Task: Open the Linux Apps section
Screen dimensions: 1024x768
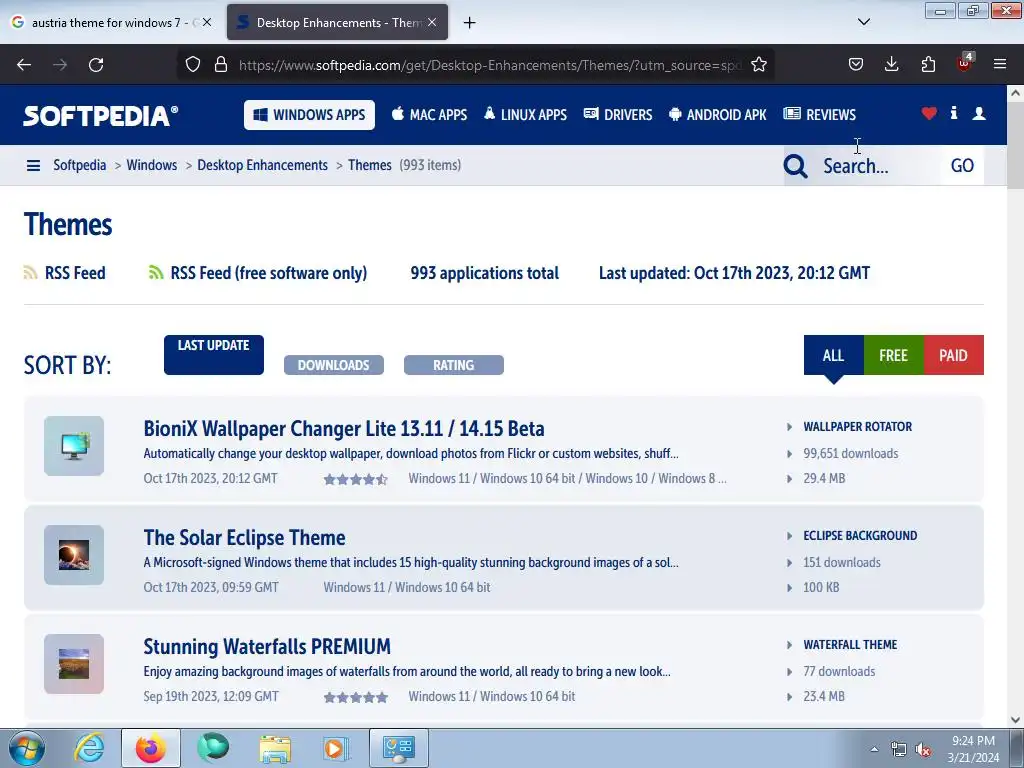Action: click(525, 115)
